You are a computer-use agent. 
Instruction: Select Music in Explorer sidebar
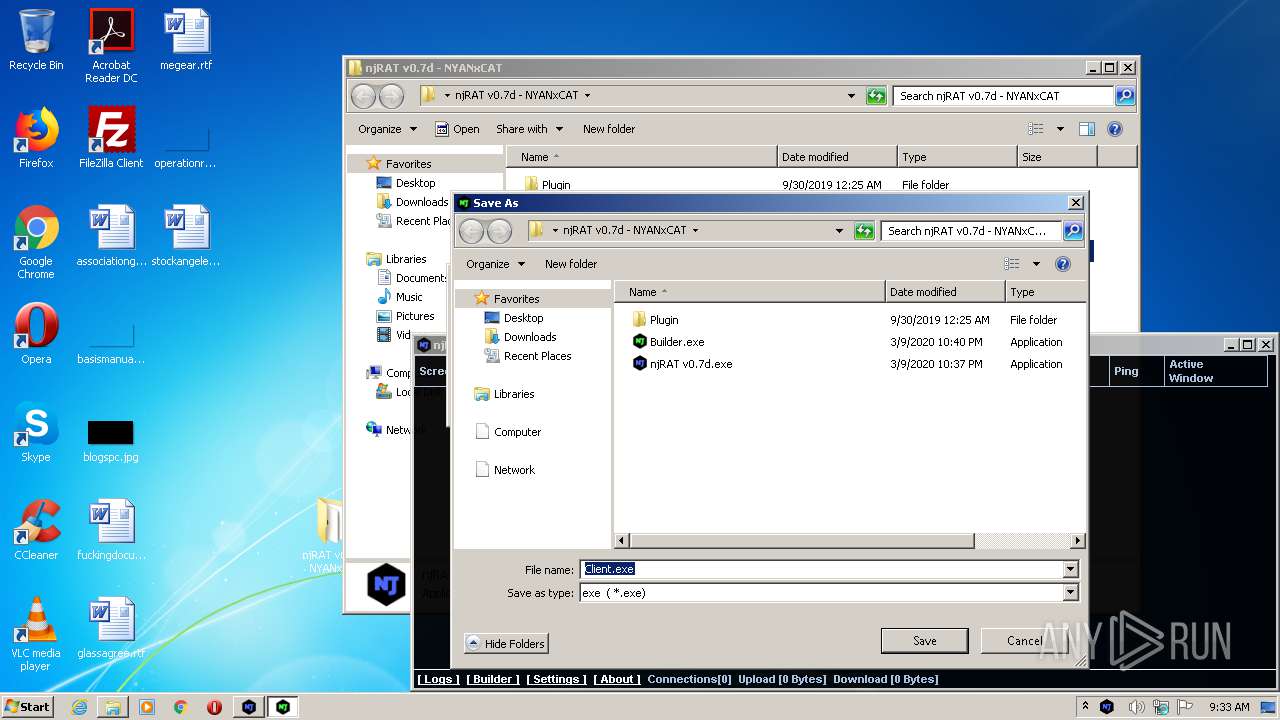click(400, 297)
